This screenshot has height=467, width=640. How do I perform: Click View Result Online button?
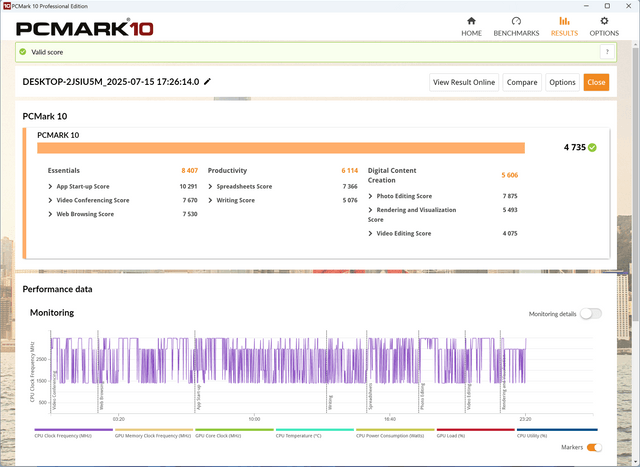point(464,82)
